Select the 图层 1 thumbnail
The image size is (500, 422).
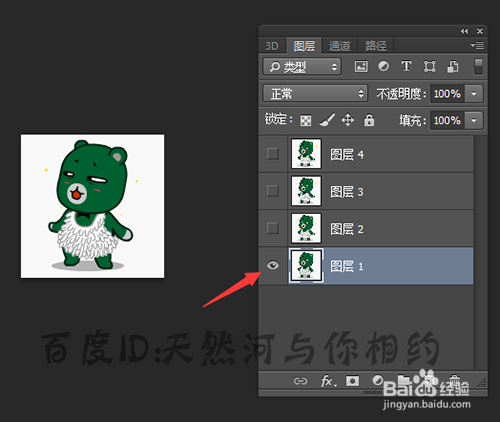[306, 266]
